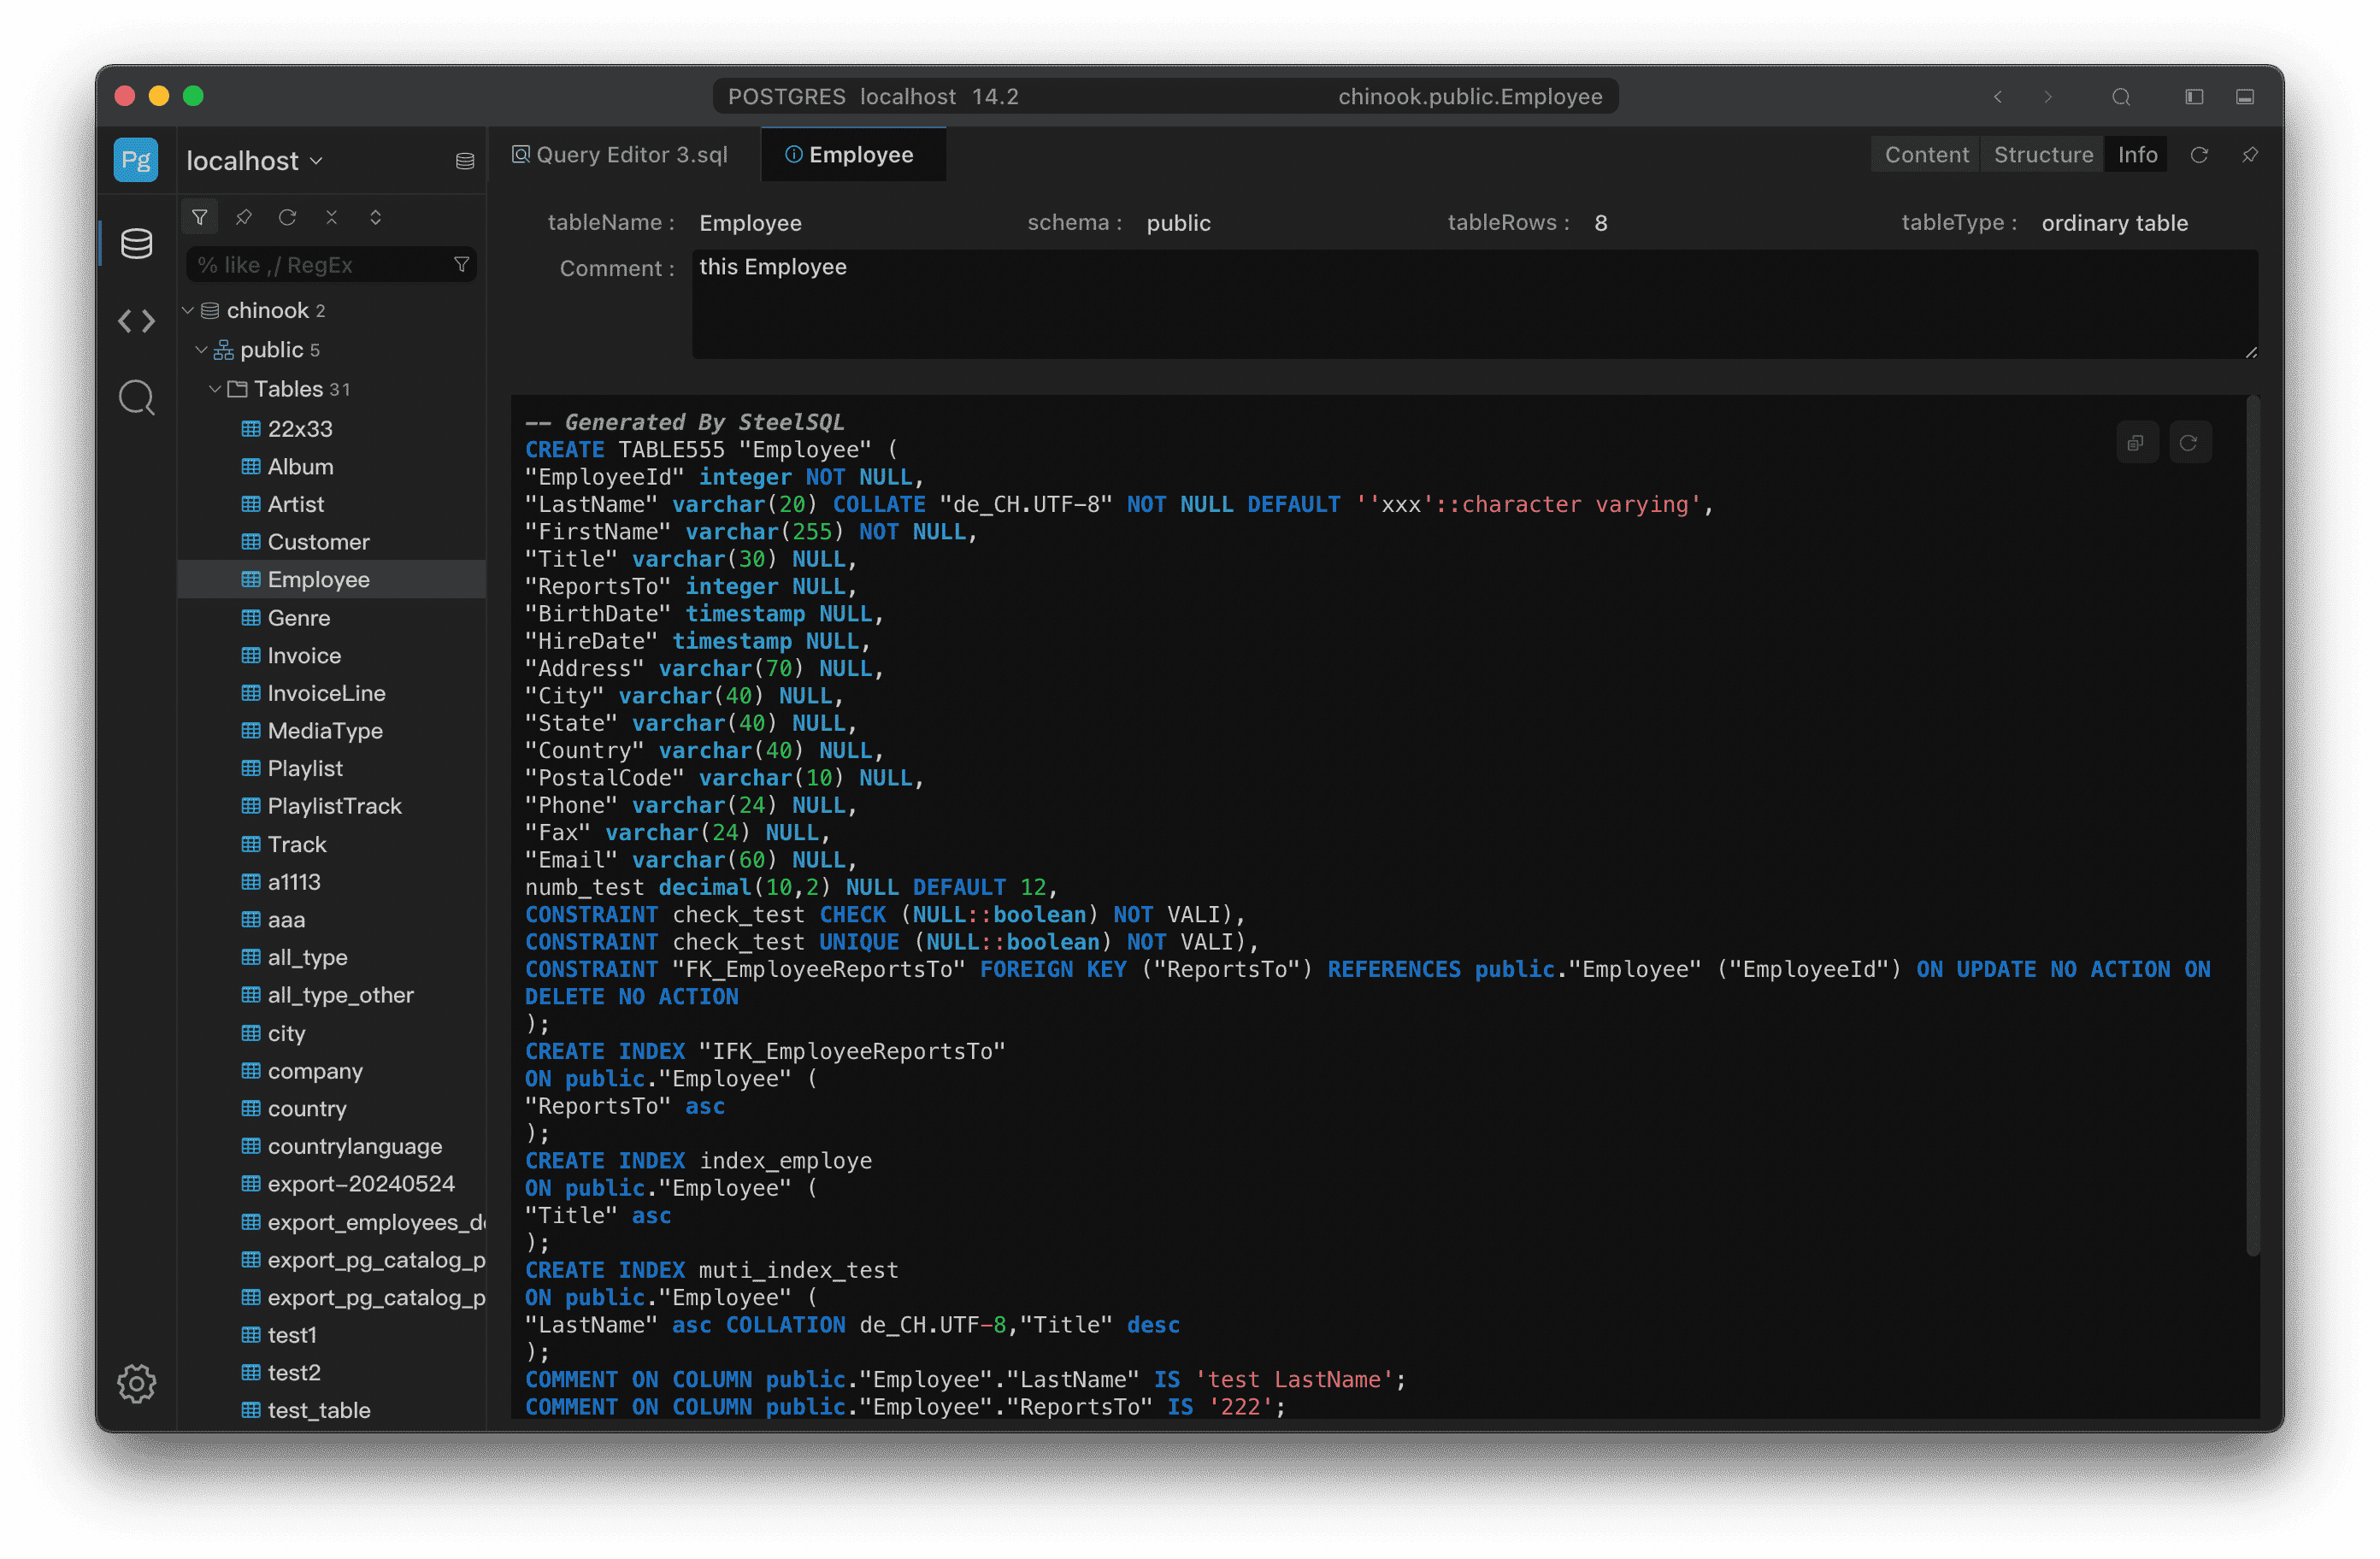This screenshot has width=2380, height=1559.
Task: Click the database icon beside localhost
Action: (464, 160)
